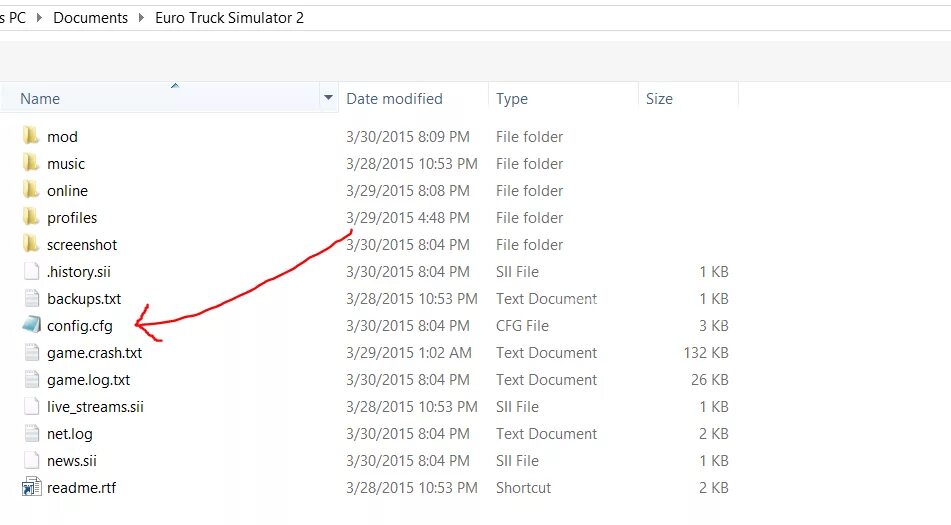Image resolution: width=951 pixels, height=525 pixels.
Task: Open the mod folder icon
Action: 31,136
